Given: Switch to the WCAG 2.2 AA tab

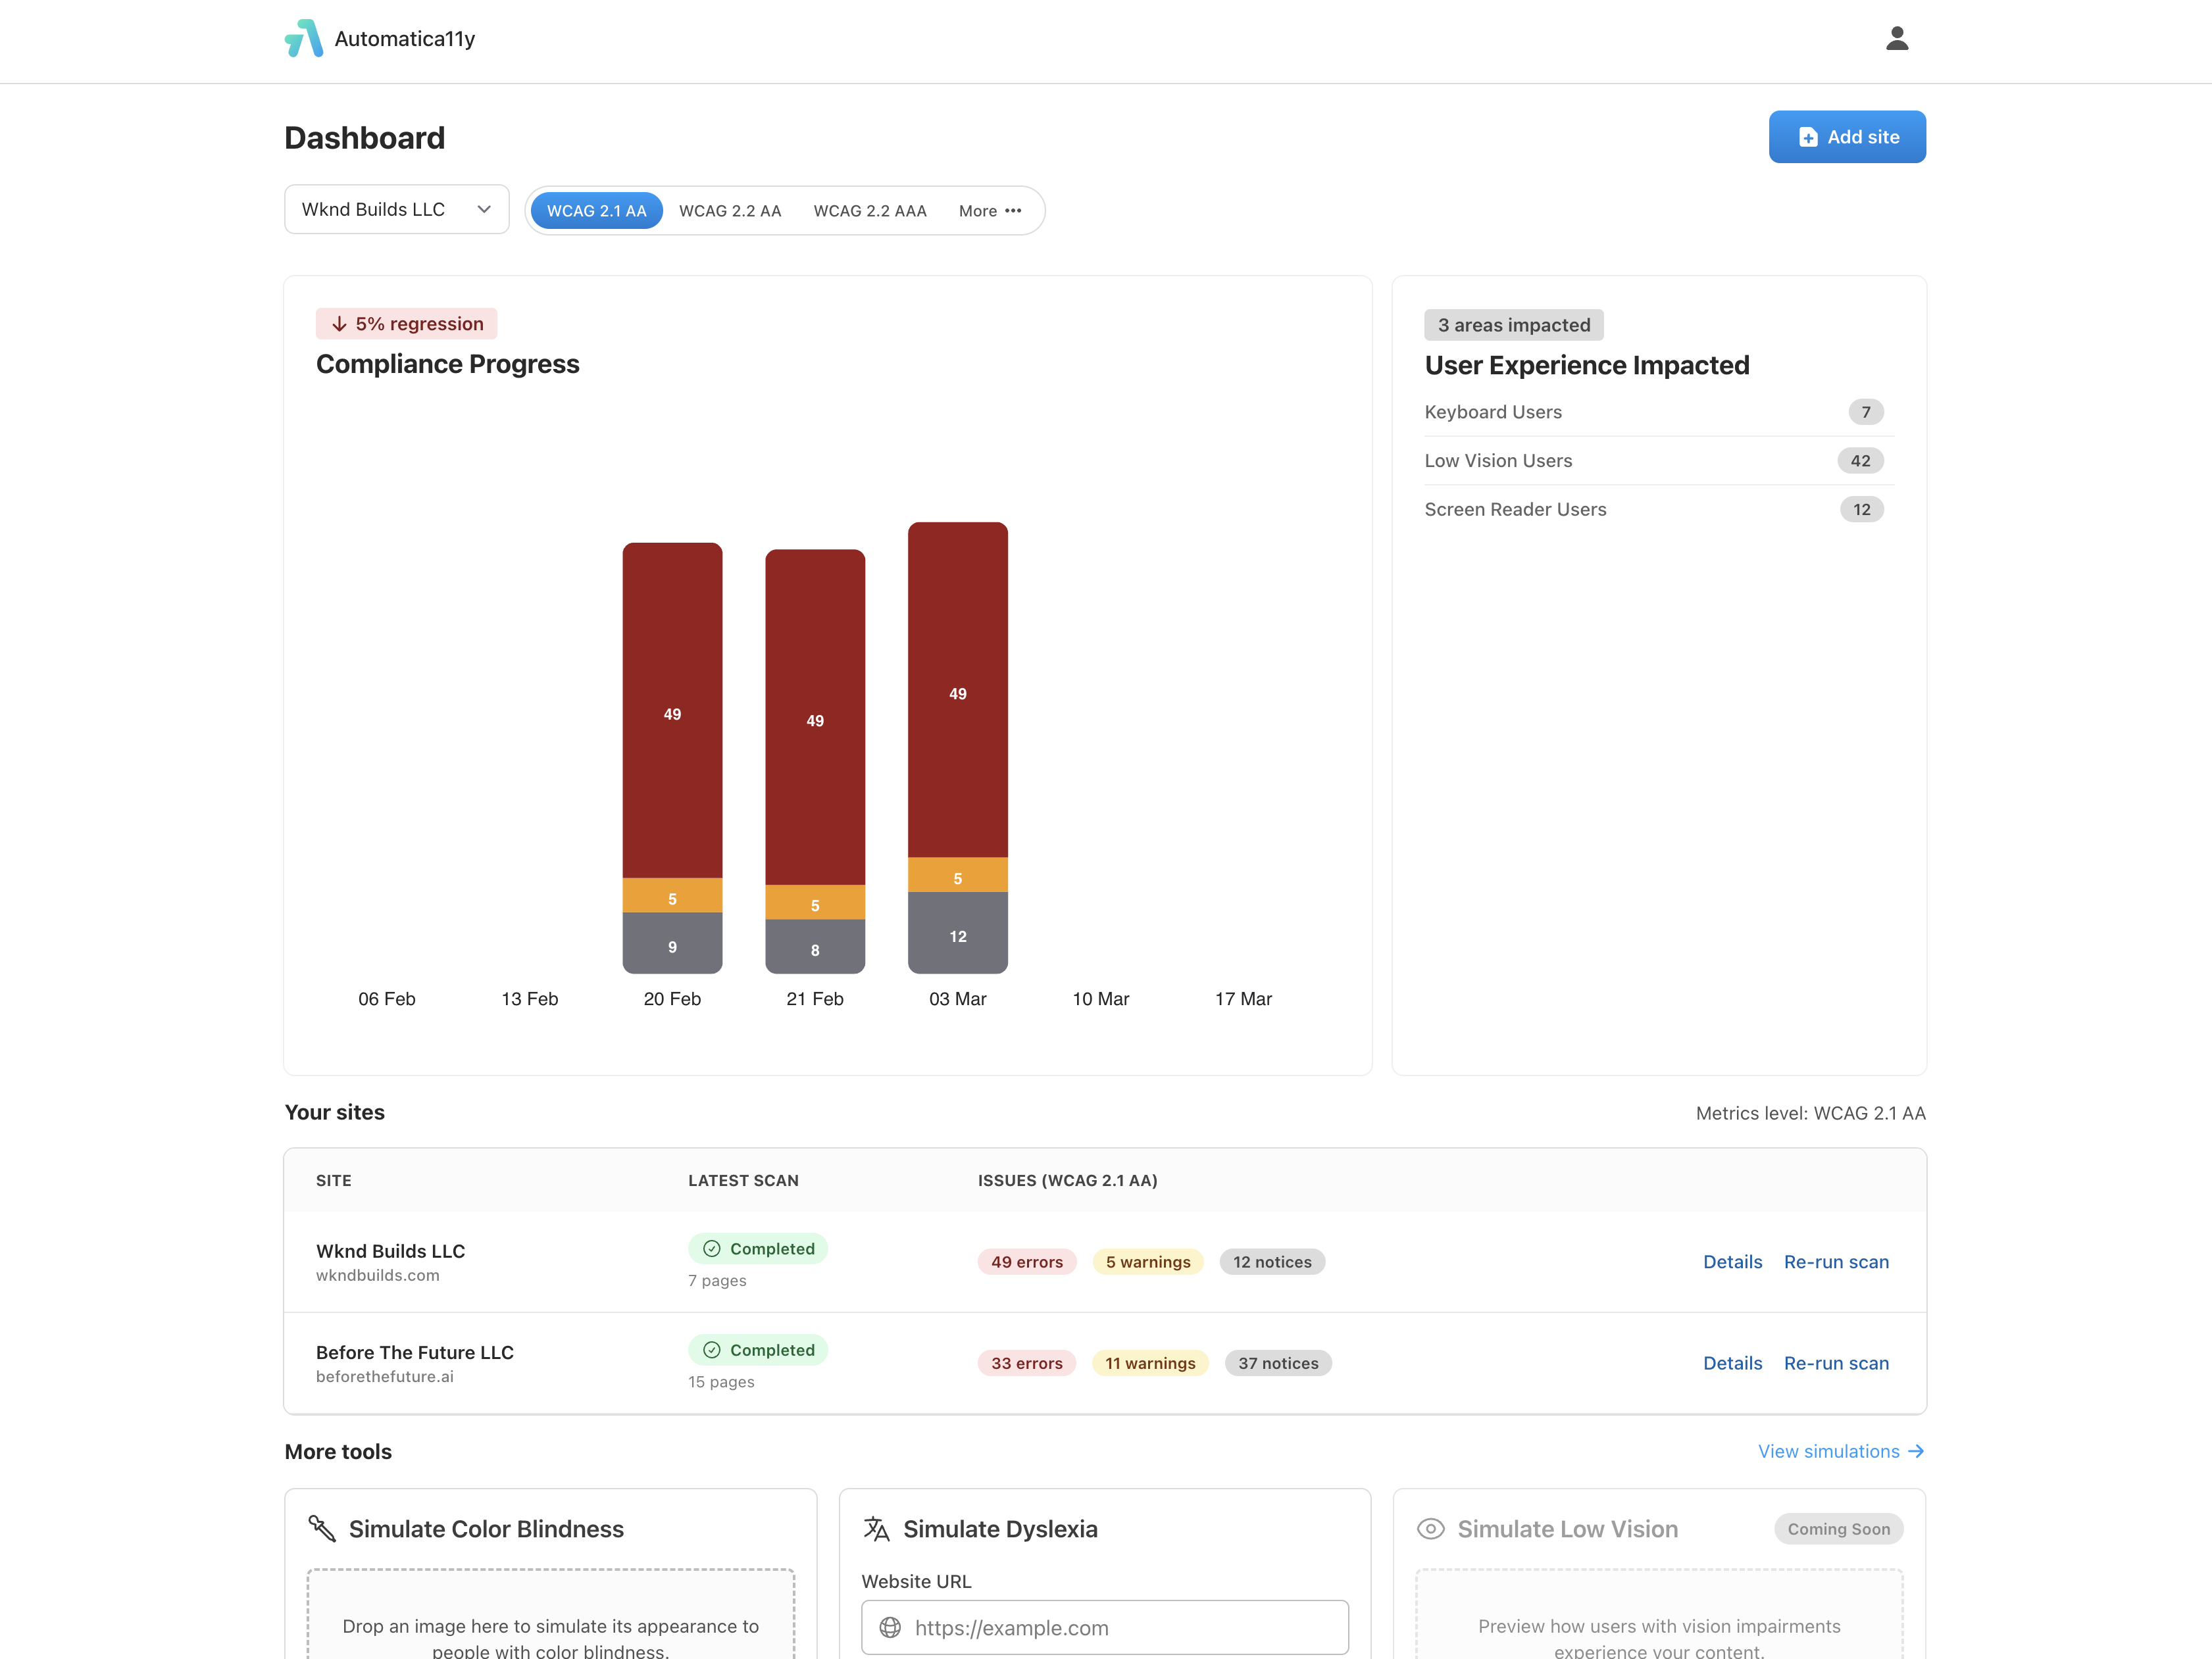Looking at the screenshot, I should [730, 210].
